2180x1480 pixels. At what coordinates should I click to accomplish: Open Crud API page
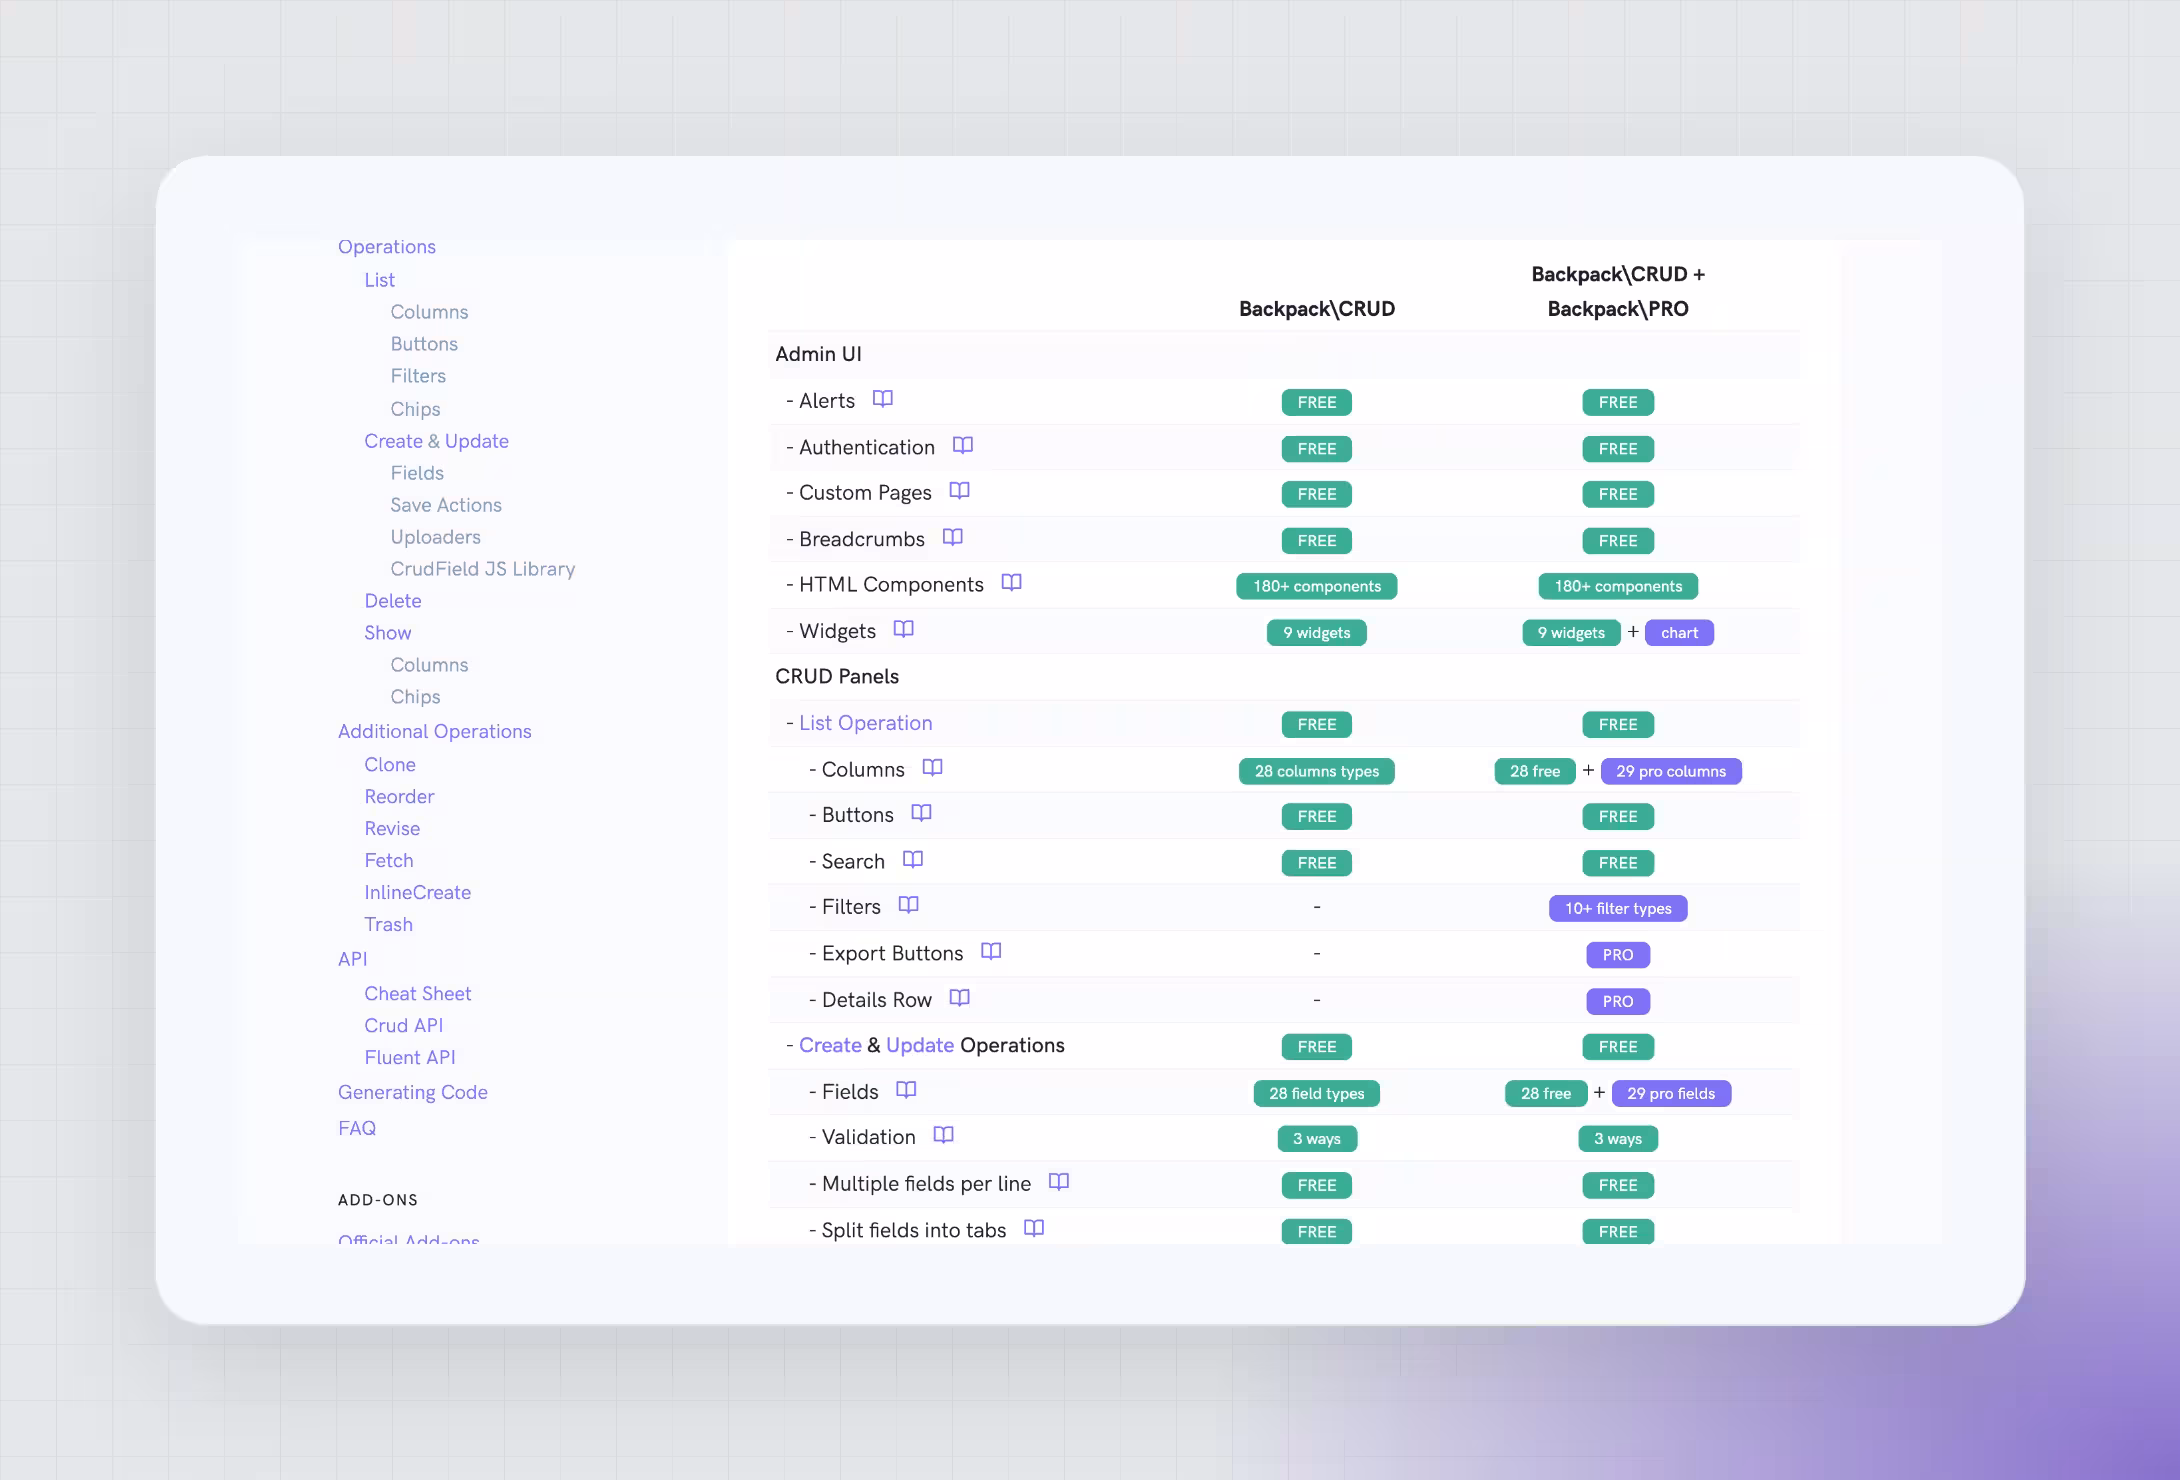tap(404, 1026)
